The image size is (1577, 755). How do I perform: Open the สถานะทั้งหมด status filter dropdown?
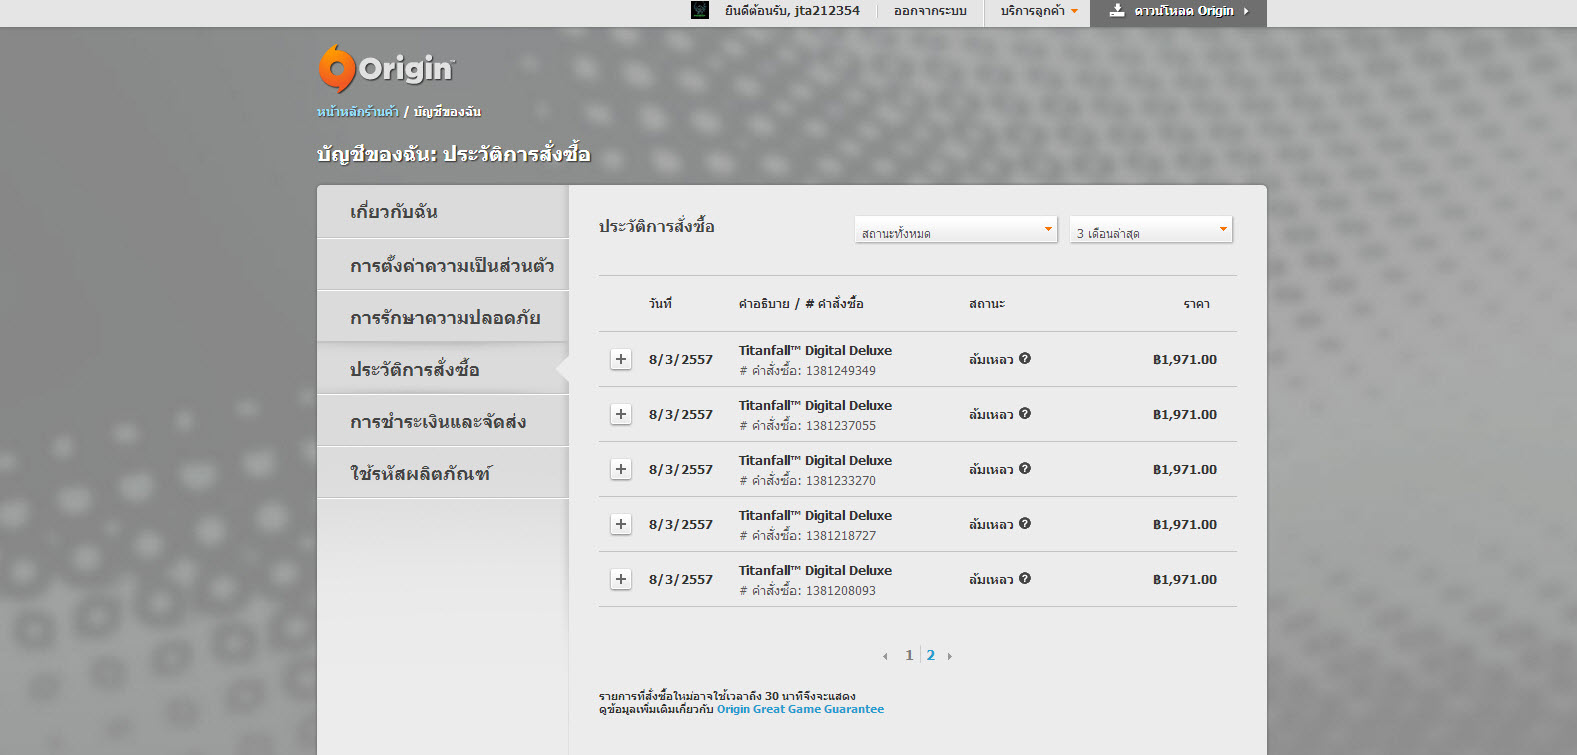point(956,229)
